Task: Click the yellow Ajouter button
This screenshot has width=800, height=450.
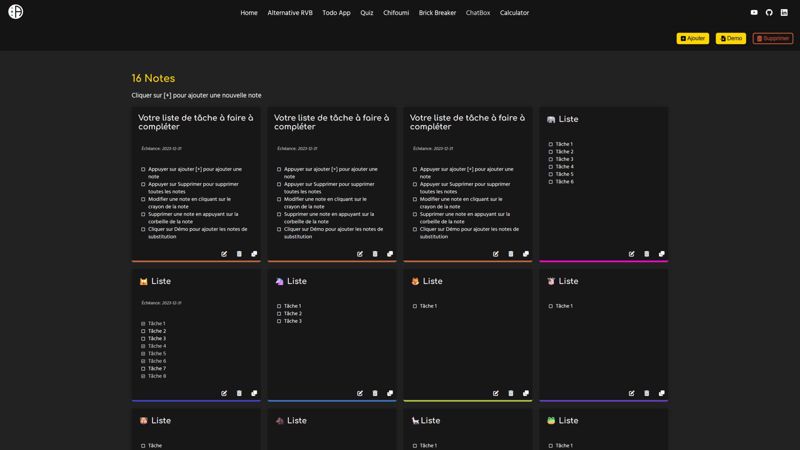Action: click(693, 38)
